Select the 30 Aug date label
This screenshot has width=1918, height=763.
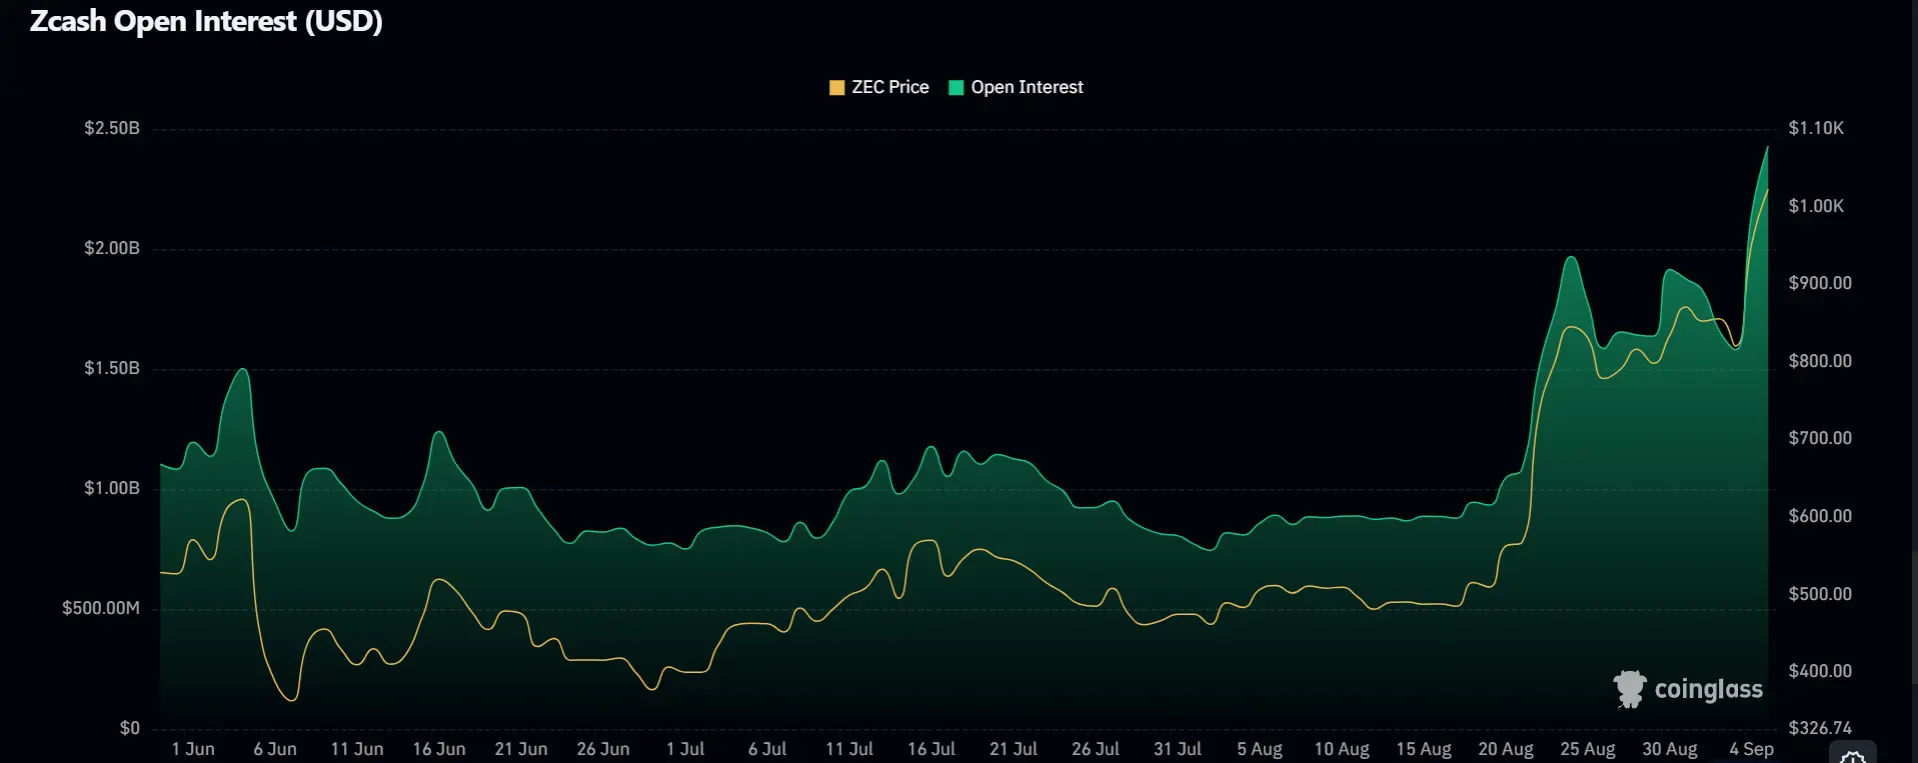click(x=1669, y=749)
